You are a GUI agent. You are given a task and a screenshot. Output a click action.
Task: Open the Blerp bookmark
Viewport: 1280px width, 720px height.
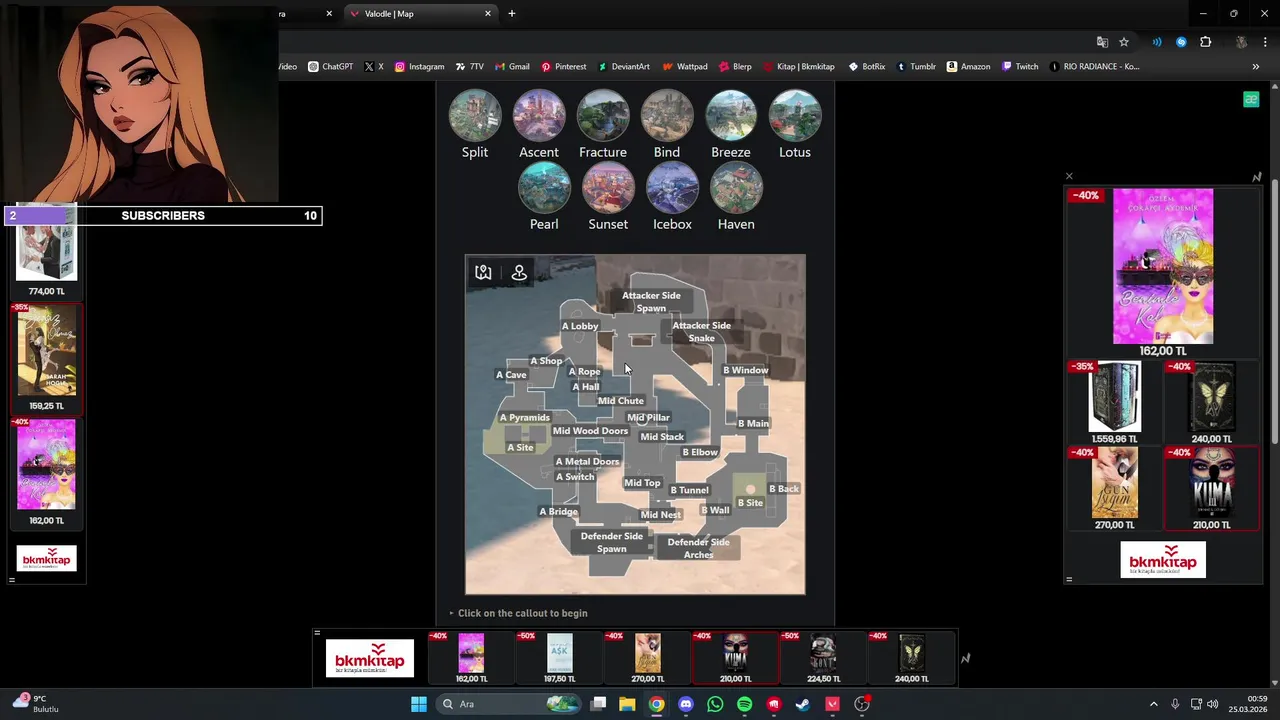735,66
